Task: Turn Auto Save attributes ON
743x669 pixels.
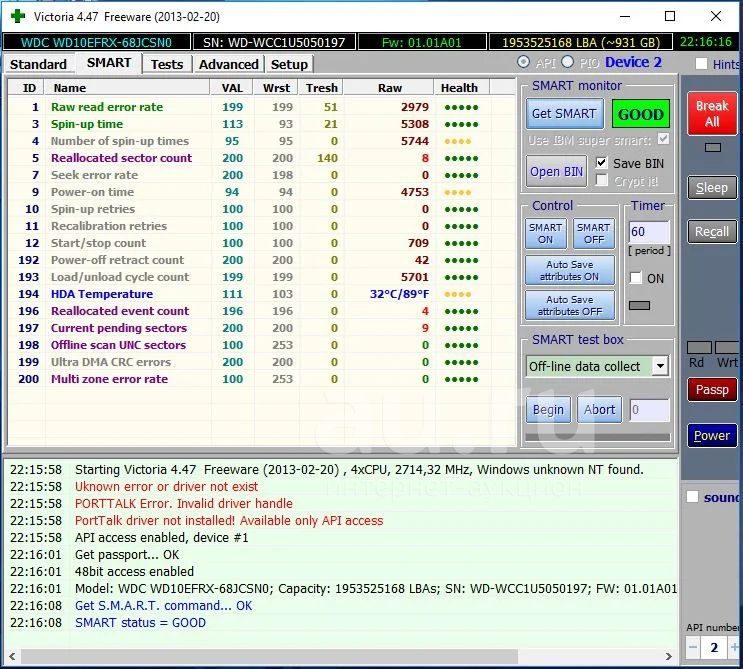Action: coord(570,271)
